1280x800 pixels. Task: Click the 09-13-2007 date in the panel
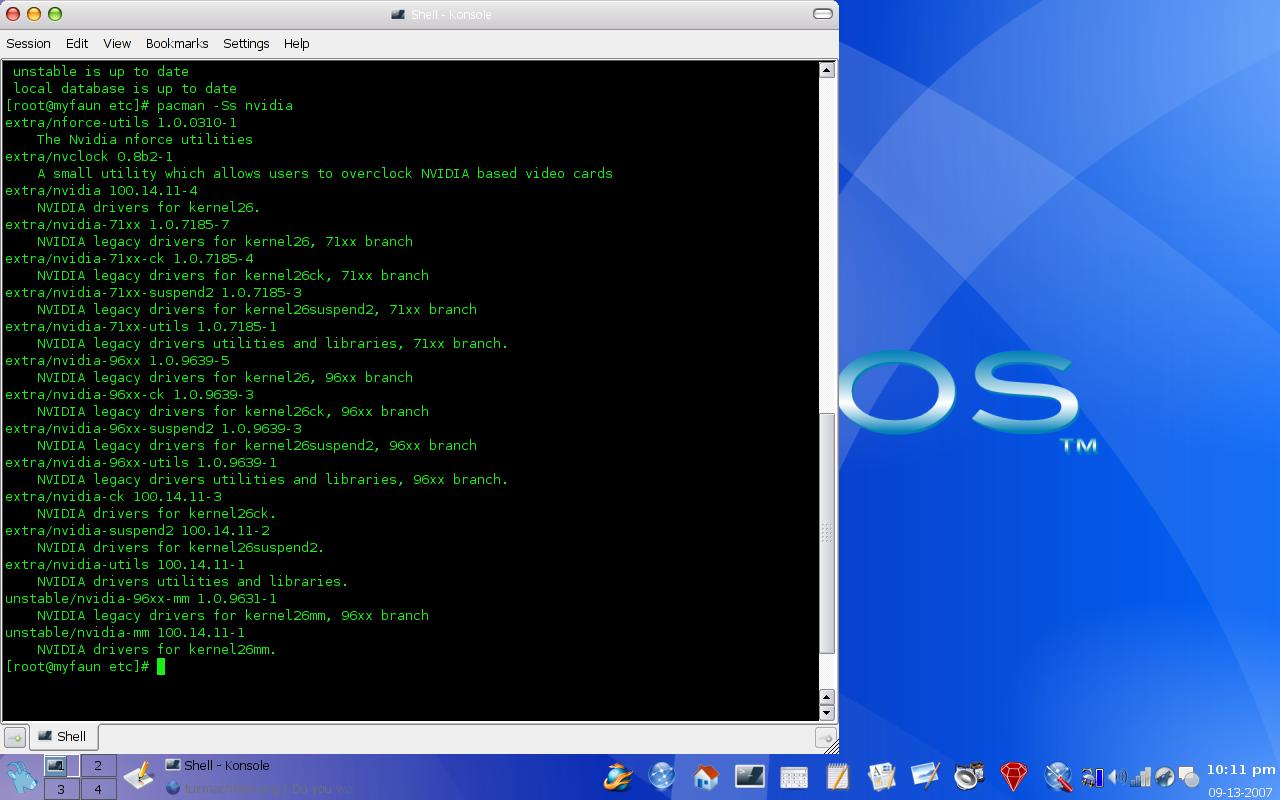(x=1241, y=792)
